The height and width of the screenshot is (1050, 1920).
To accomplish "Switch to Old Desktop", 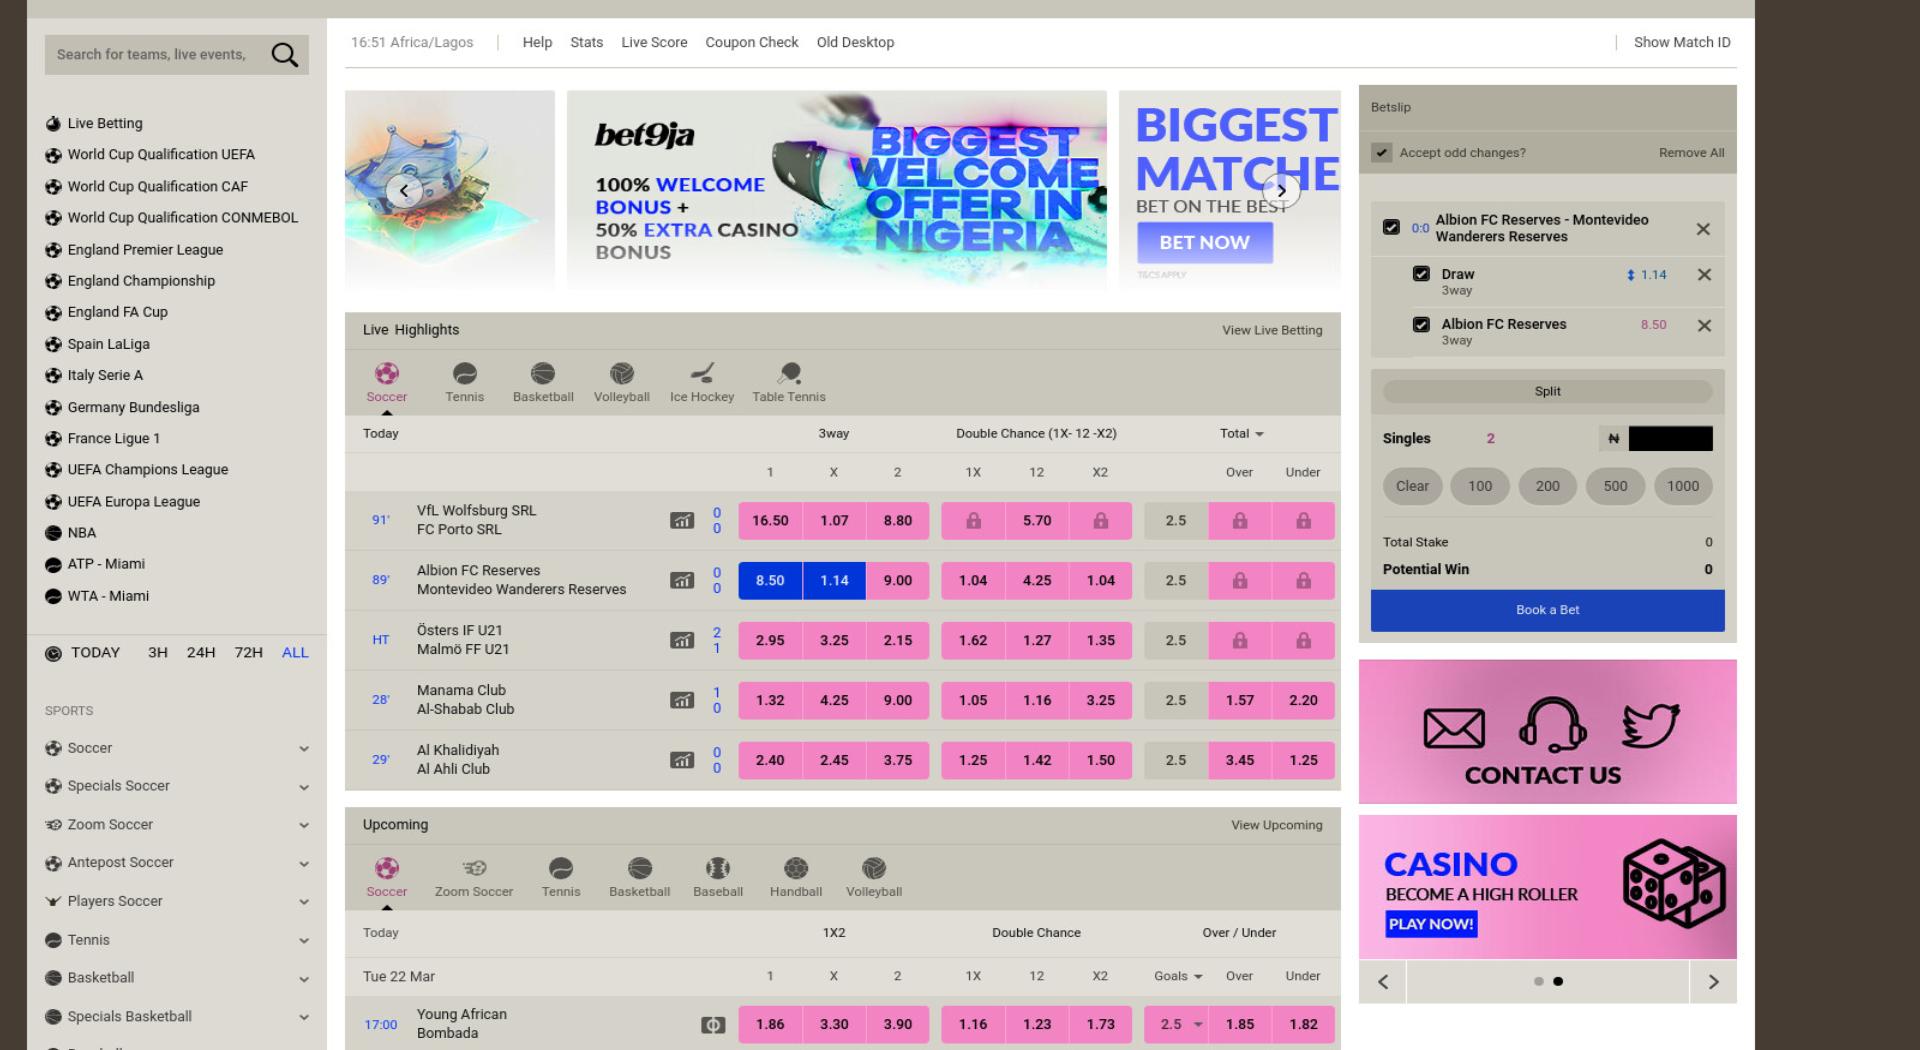I will [x=855, y=42].
